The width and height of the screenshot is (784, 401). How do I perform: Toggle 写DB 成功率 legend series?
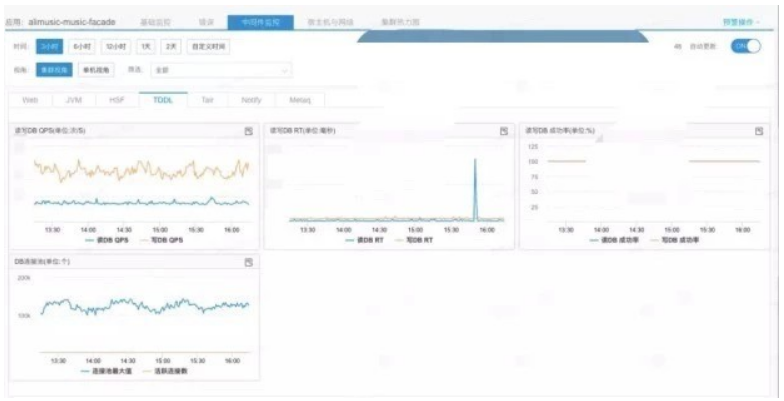[674, 240]
